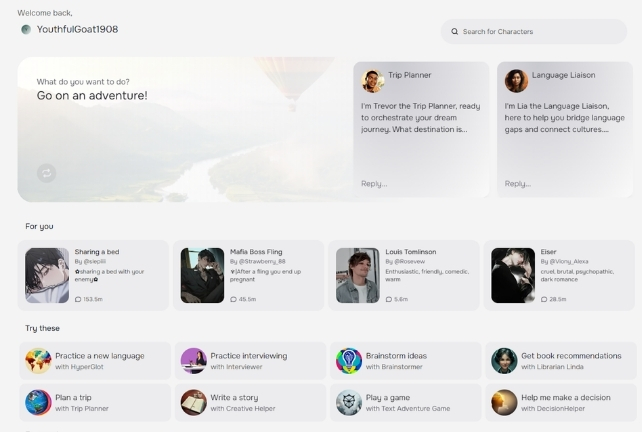The image size is (642, 432).
Task: Click the HyperGlot globe icon
Action: (38, 361)
